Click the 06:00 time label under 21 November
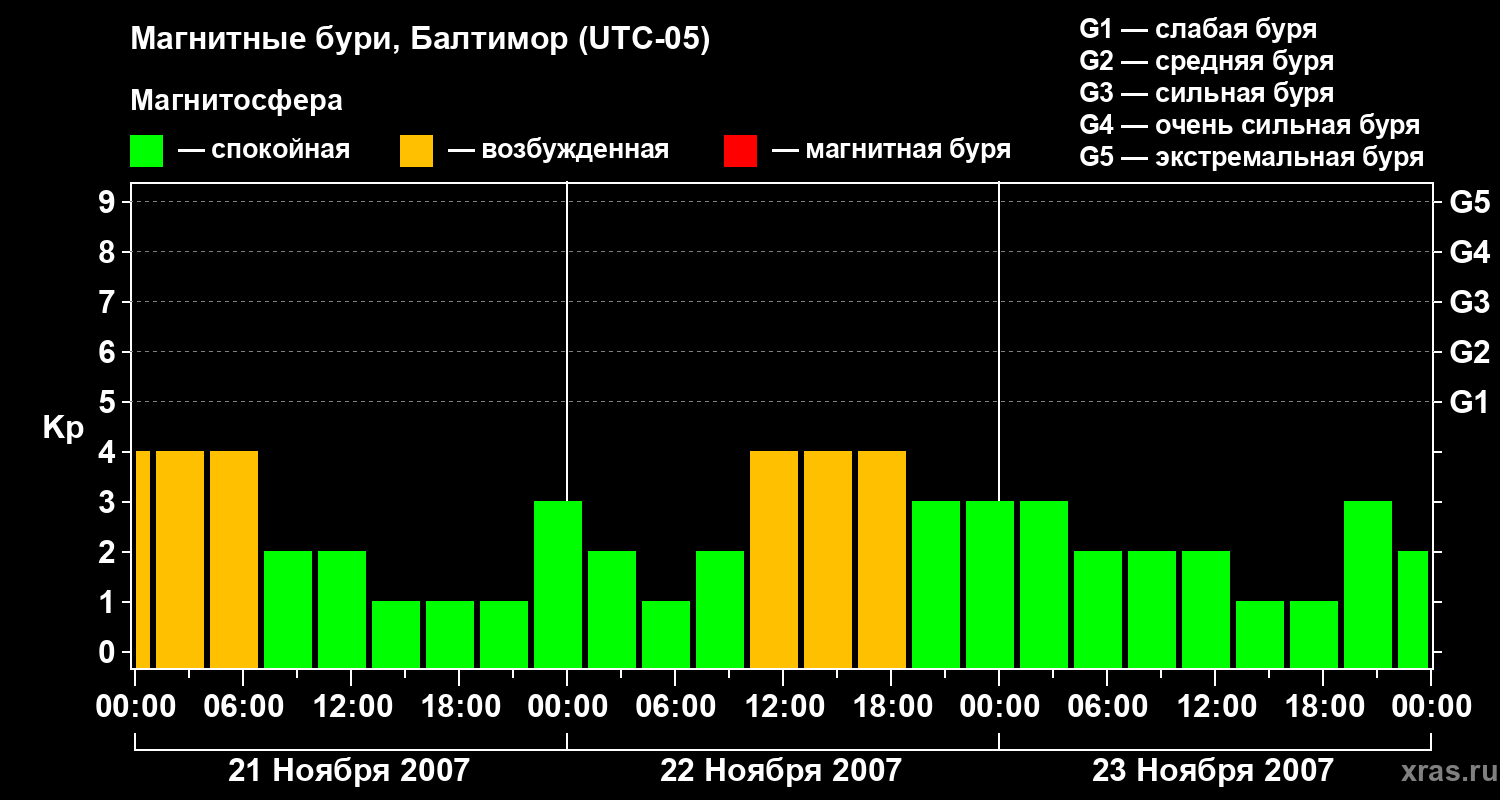Screen dimensions: 1500x800 [x=243, y=707]
